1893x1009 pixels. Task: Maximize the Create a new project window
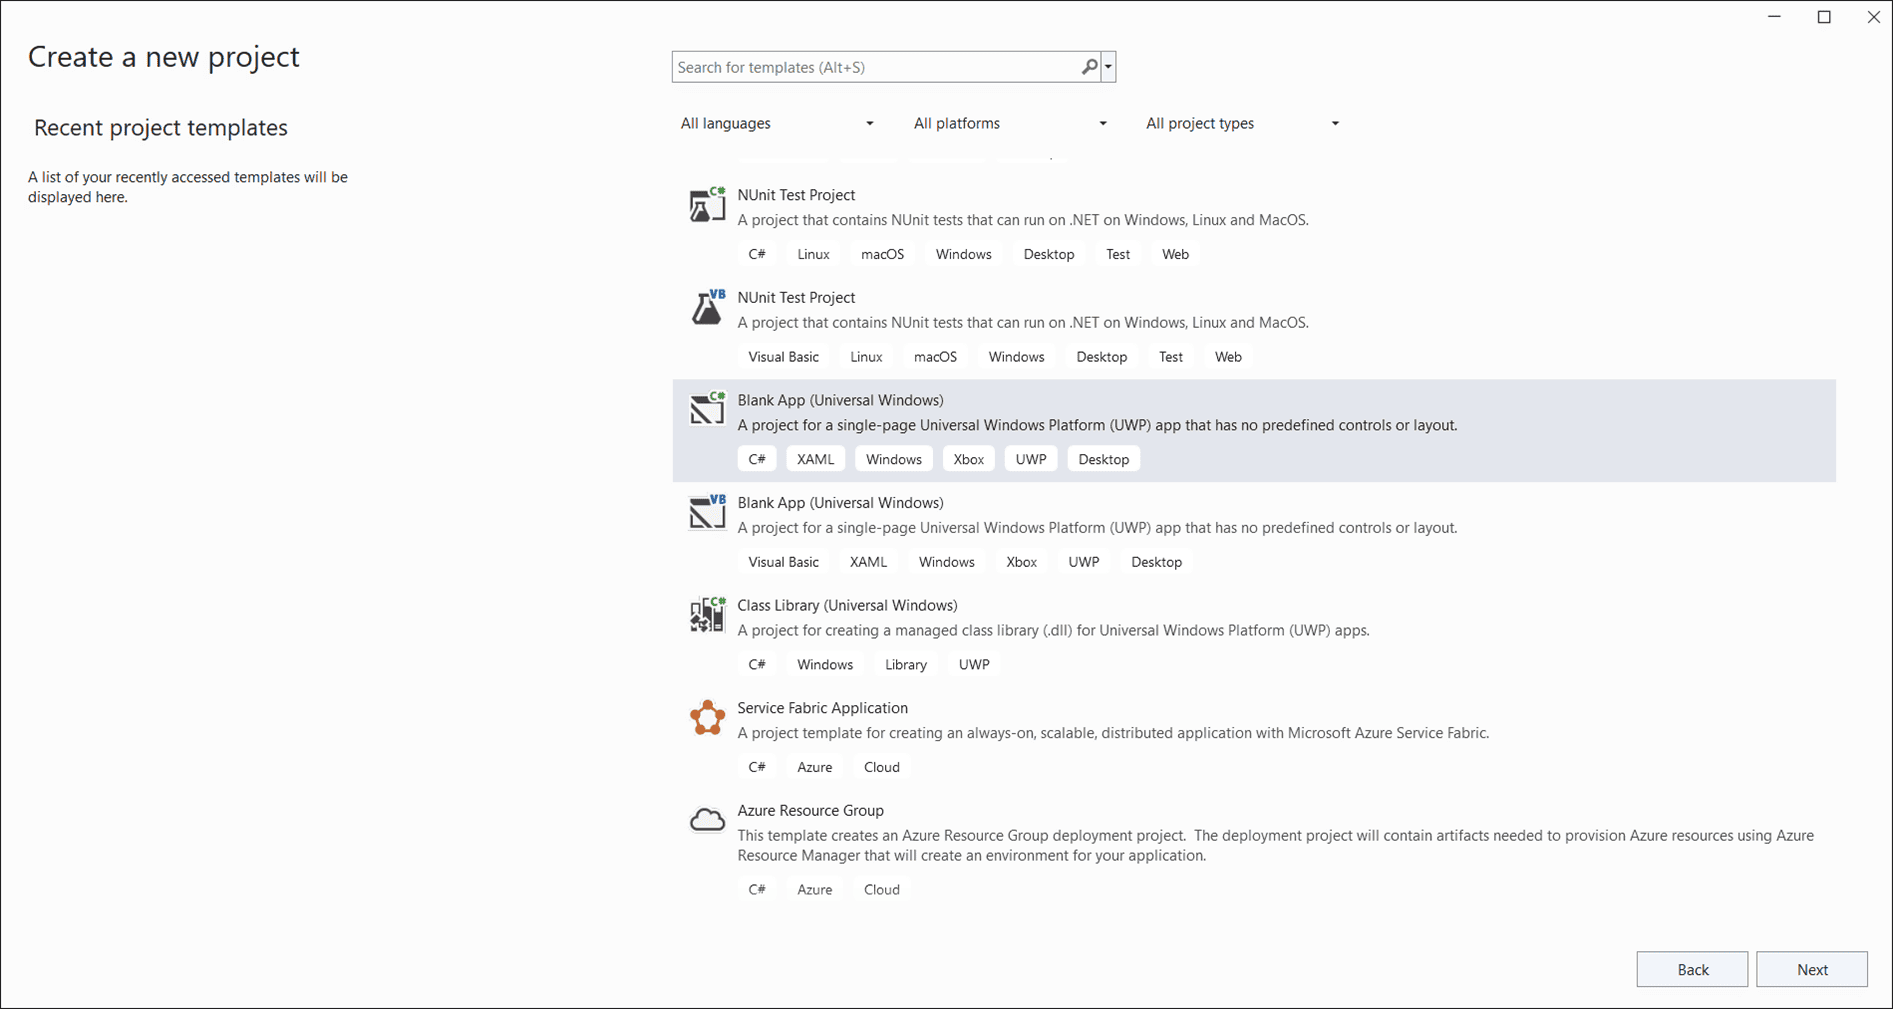click(x=1824, y=17)
